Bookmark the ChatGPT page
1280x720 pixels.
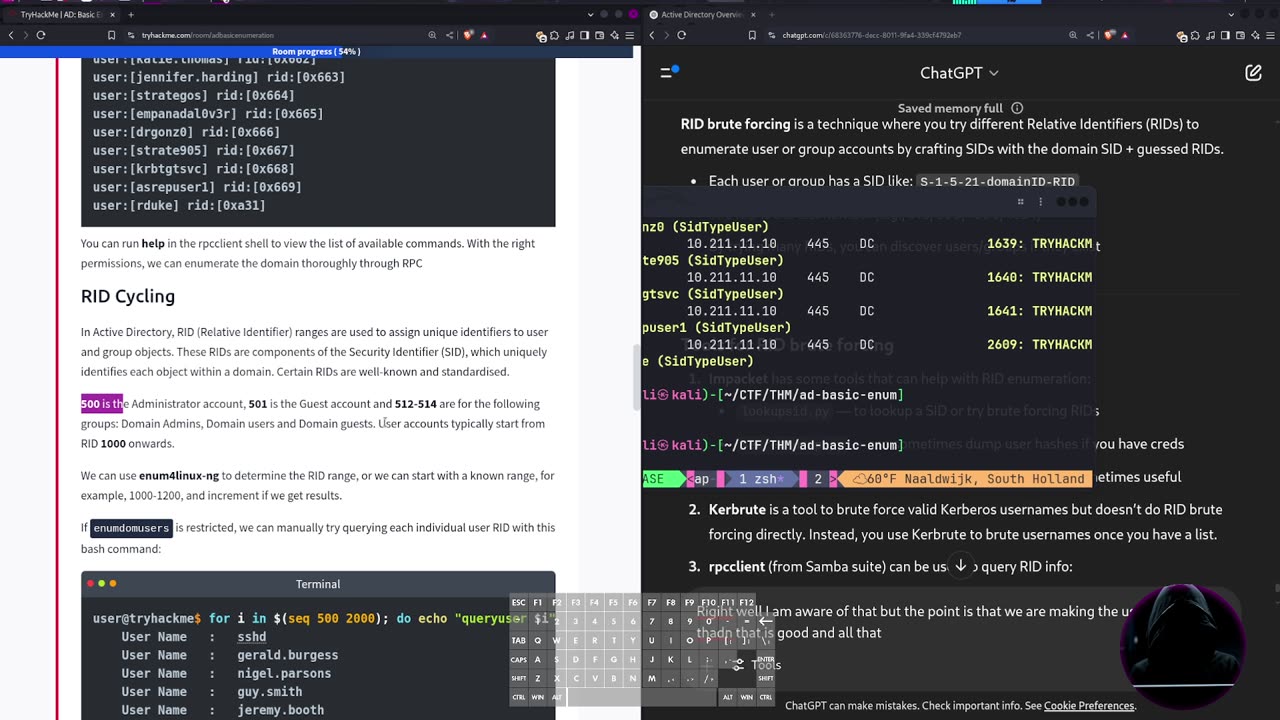[x=752, y=35]
